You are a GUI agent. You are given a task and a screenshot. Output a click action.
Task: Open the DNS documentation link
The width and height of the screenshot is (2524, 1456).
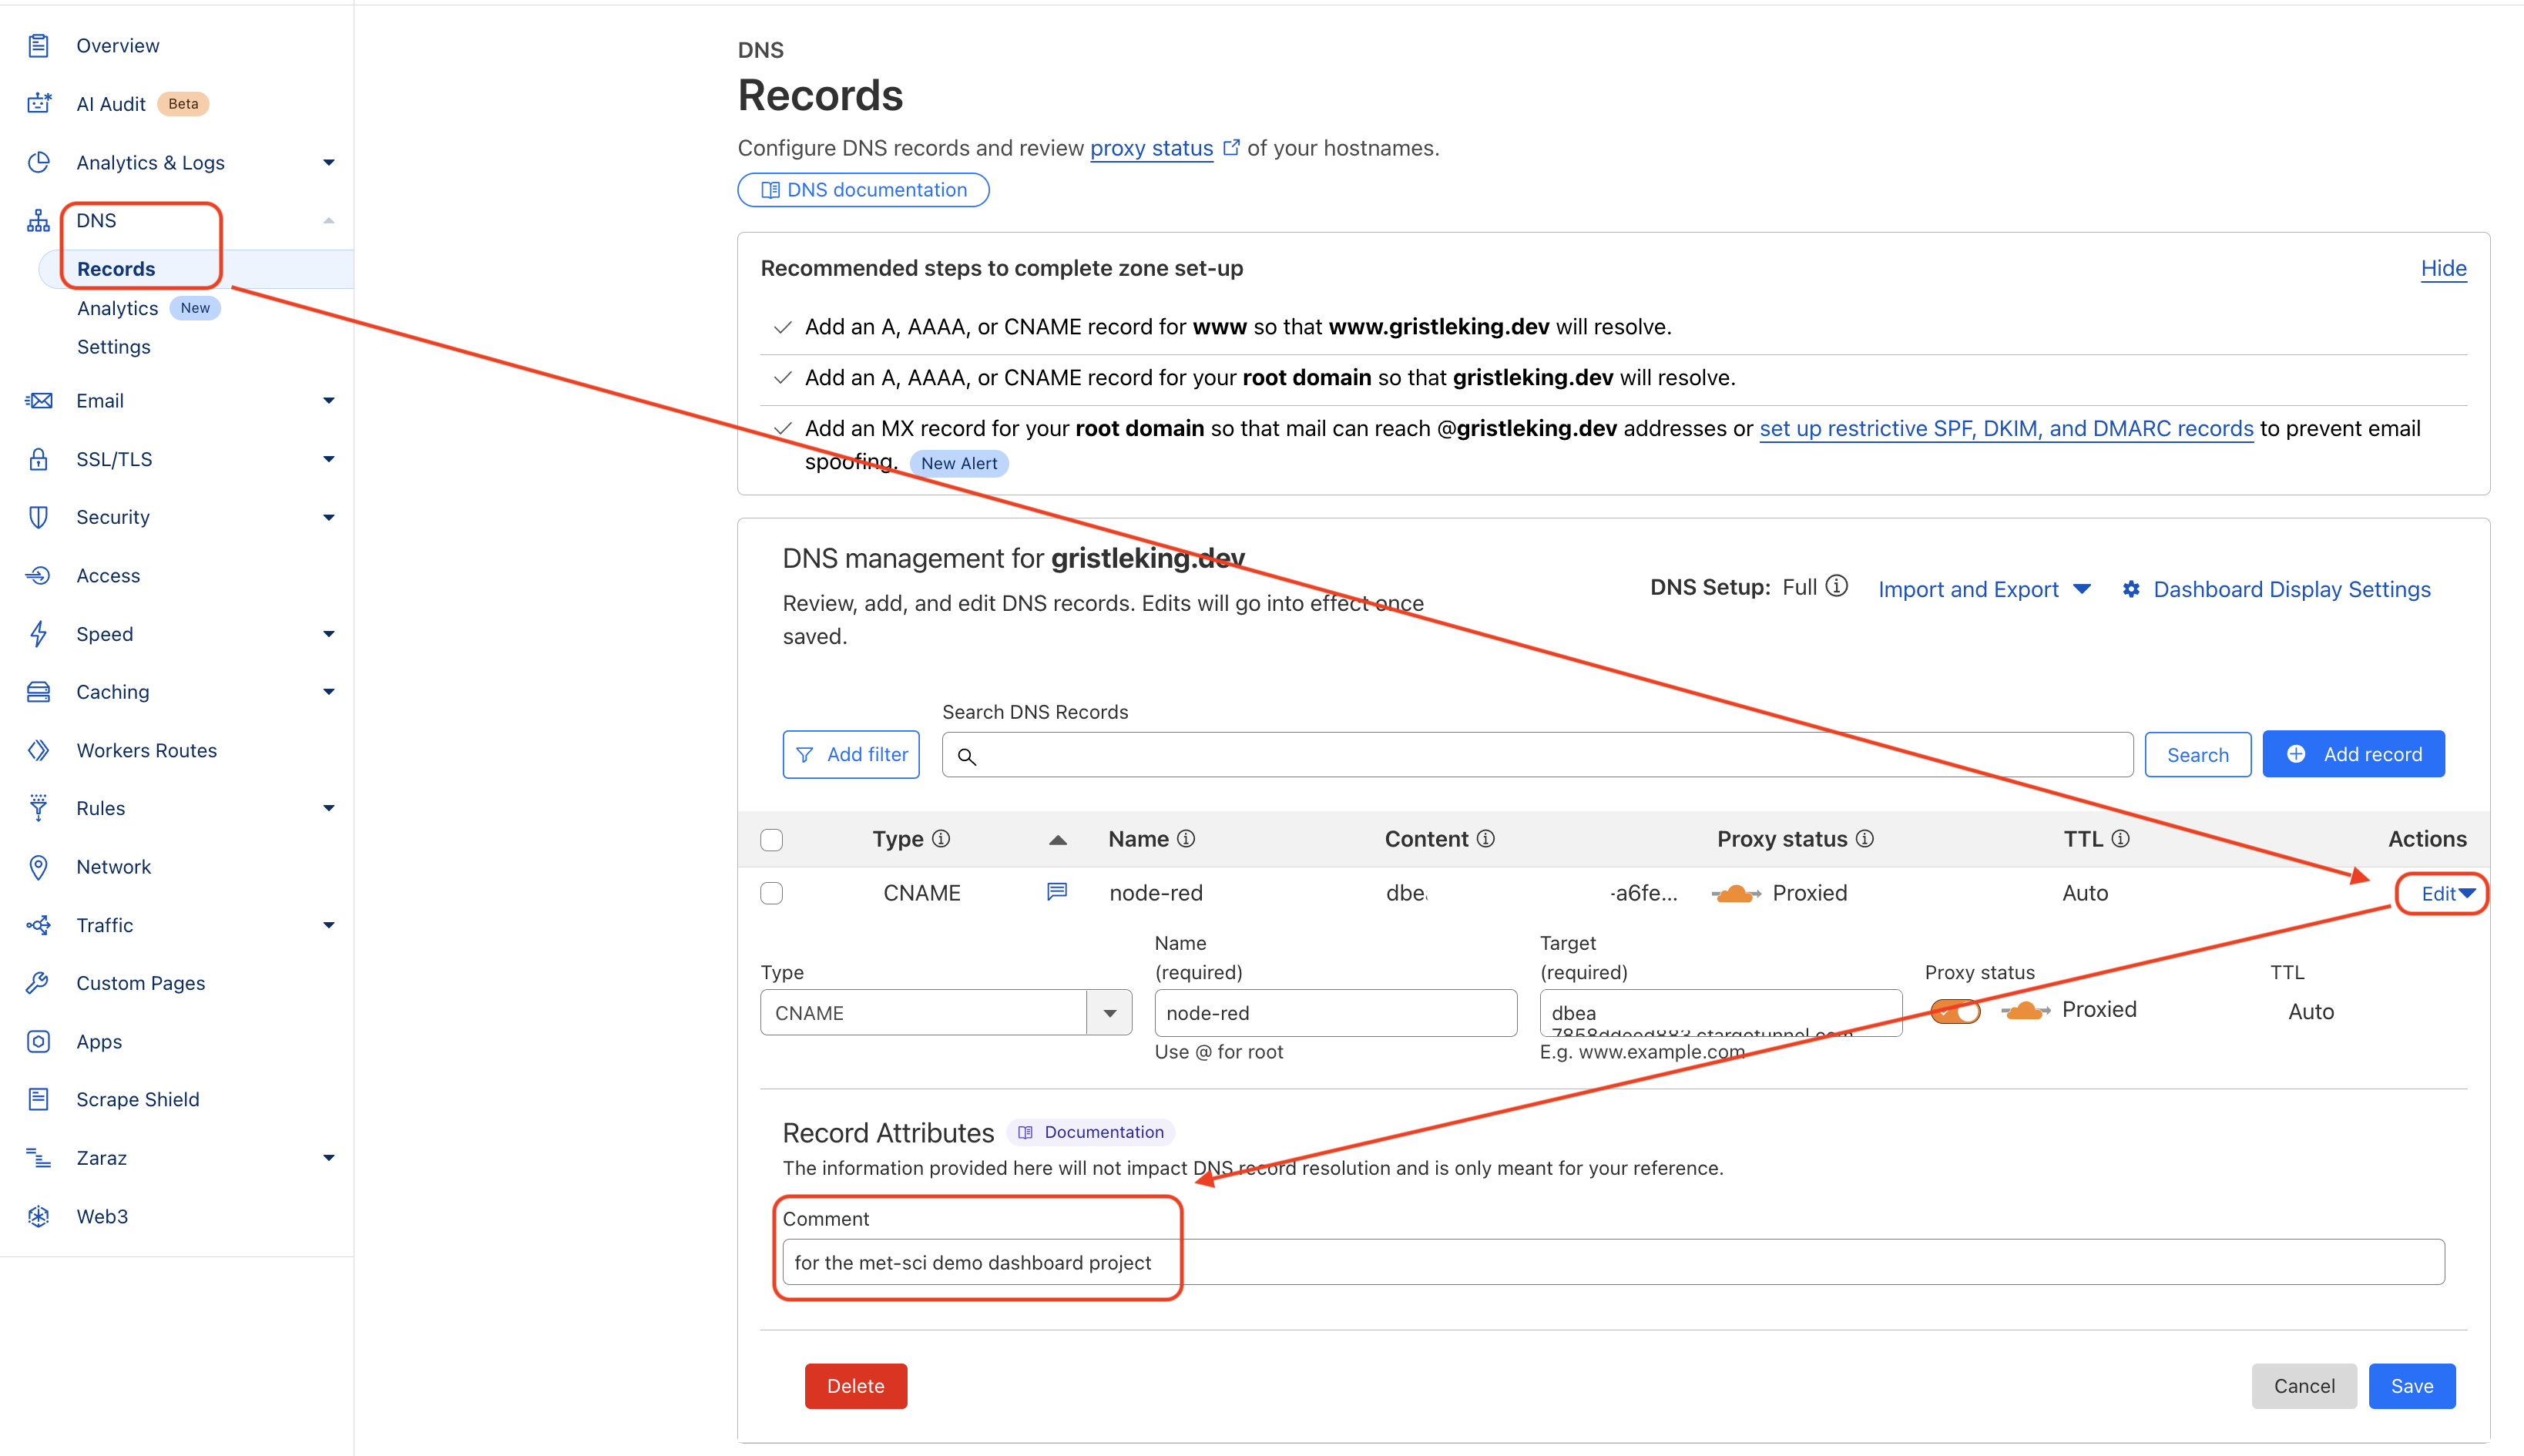[864, 190]
